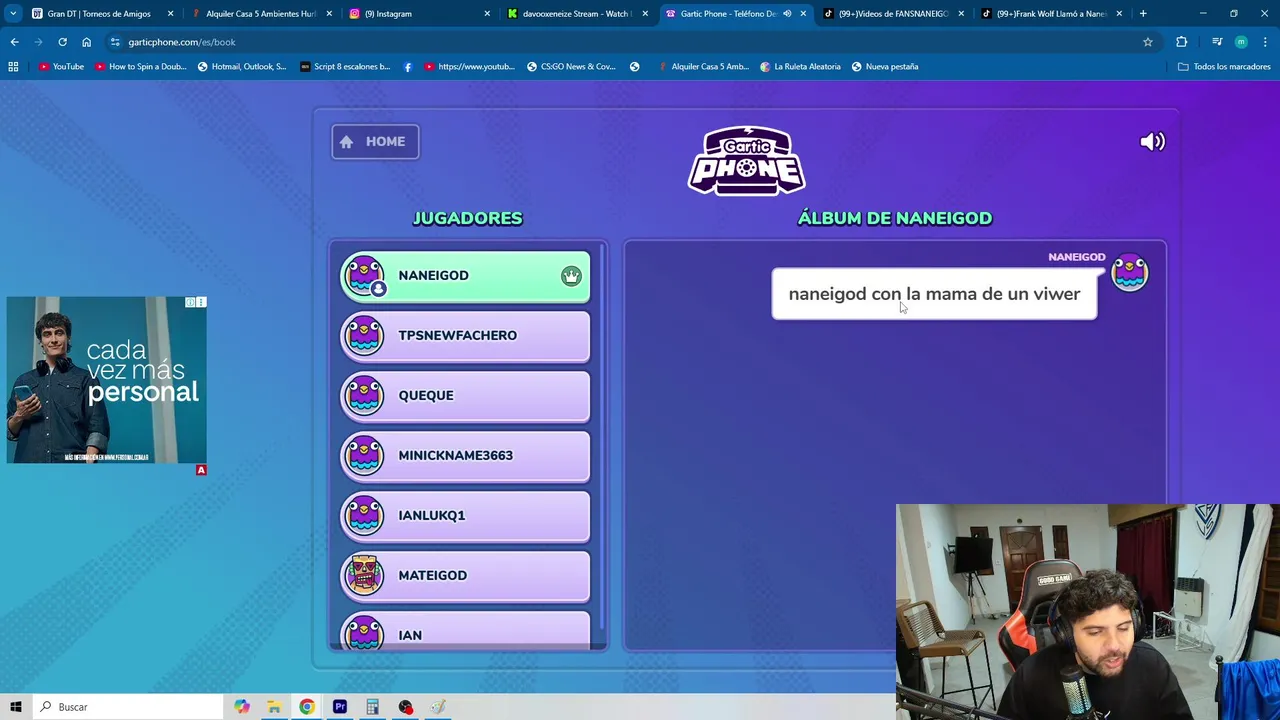Click QUEQUE's avatar icon

[x=364, y=395]
